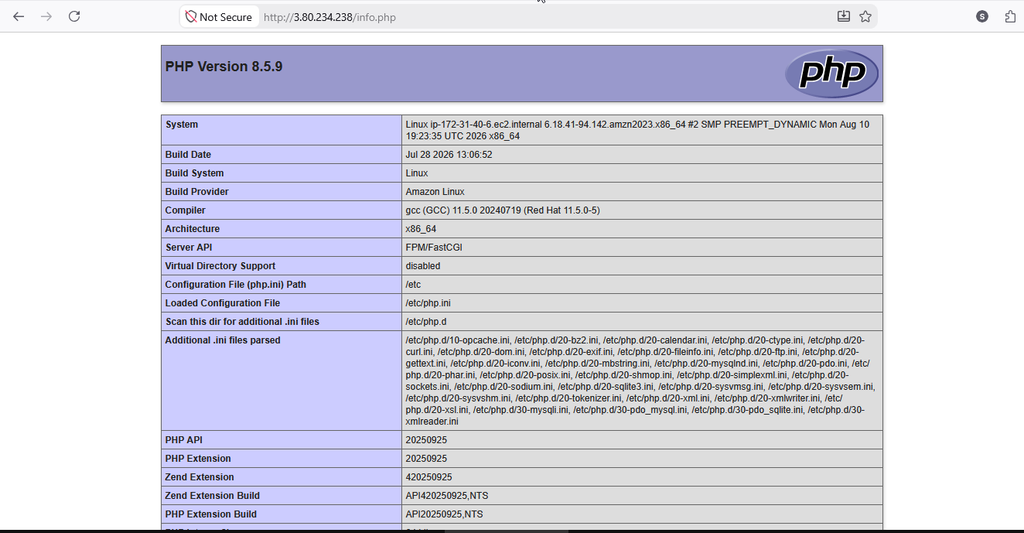Click the Build System label

(x=195, y=173)
